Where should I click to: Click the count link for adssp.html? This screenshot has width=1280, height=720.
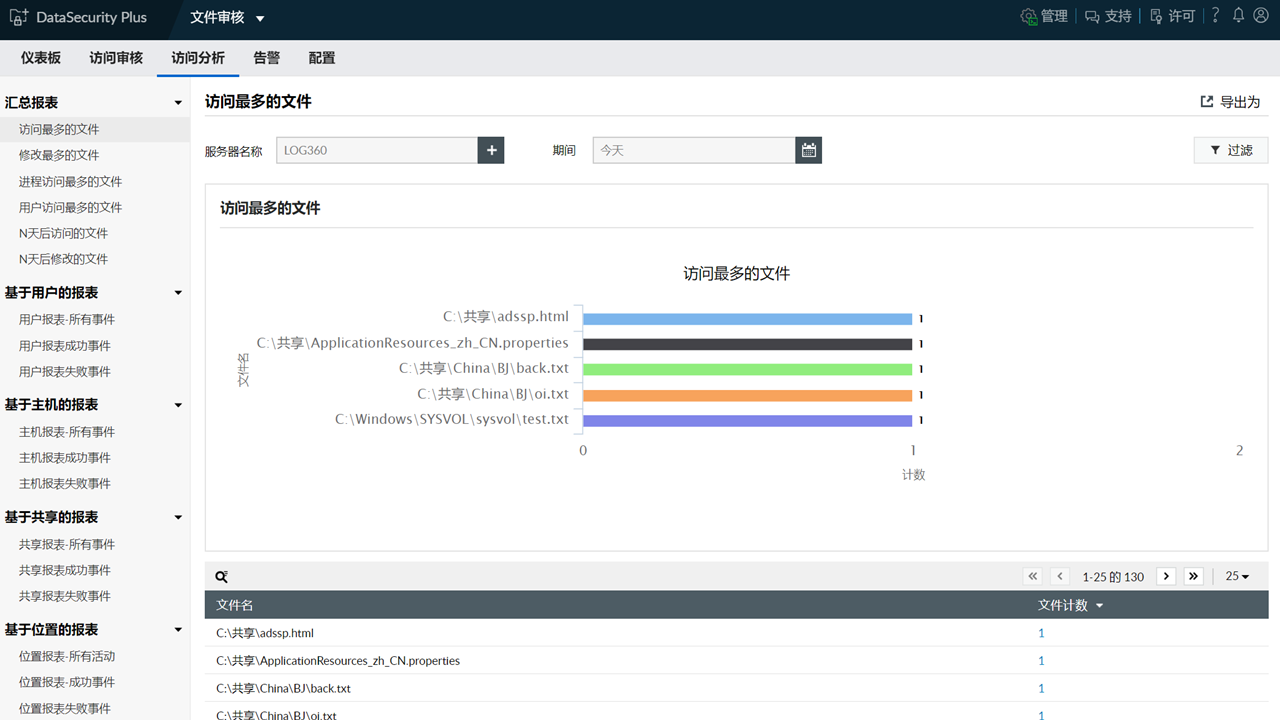click(x=1041, y=632)
